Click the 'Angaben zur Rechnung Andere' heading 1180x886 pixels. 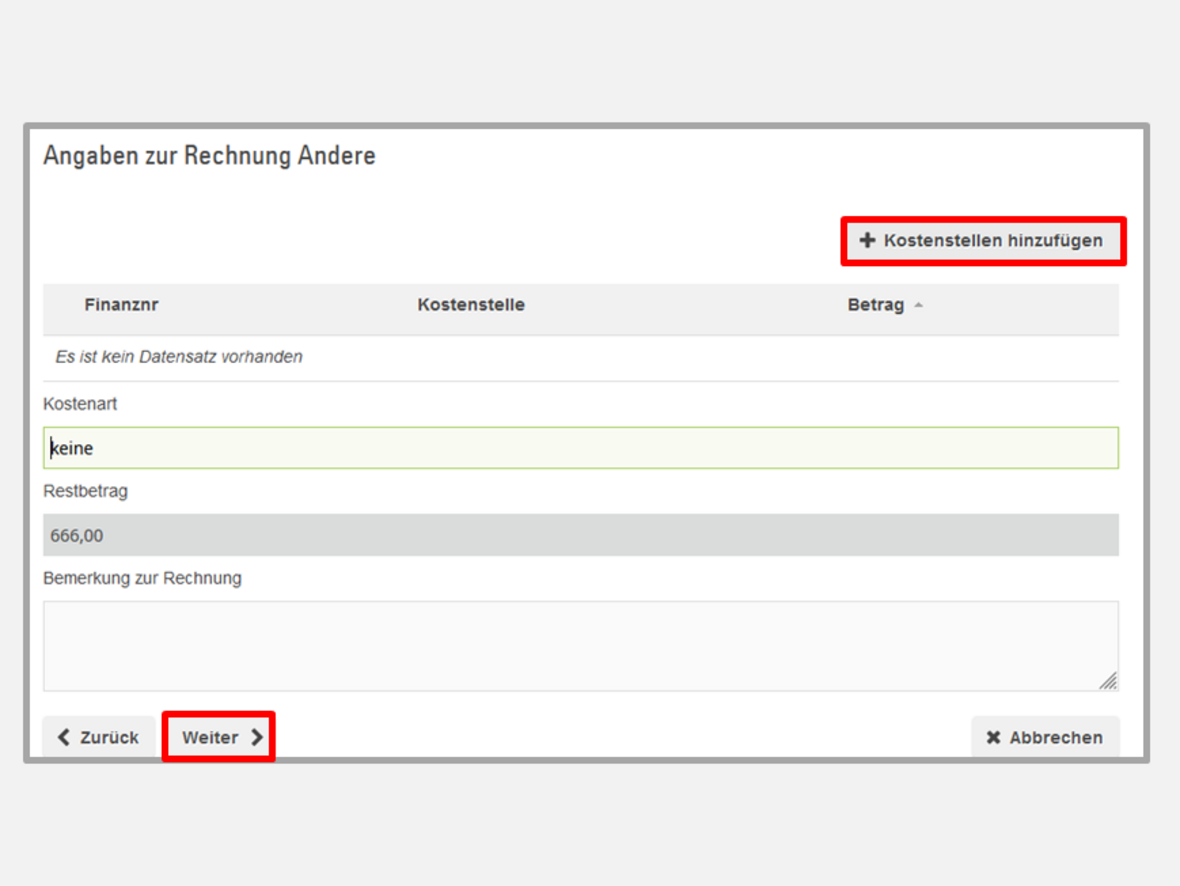[209, 156]
